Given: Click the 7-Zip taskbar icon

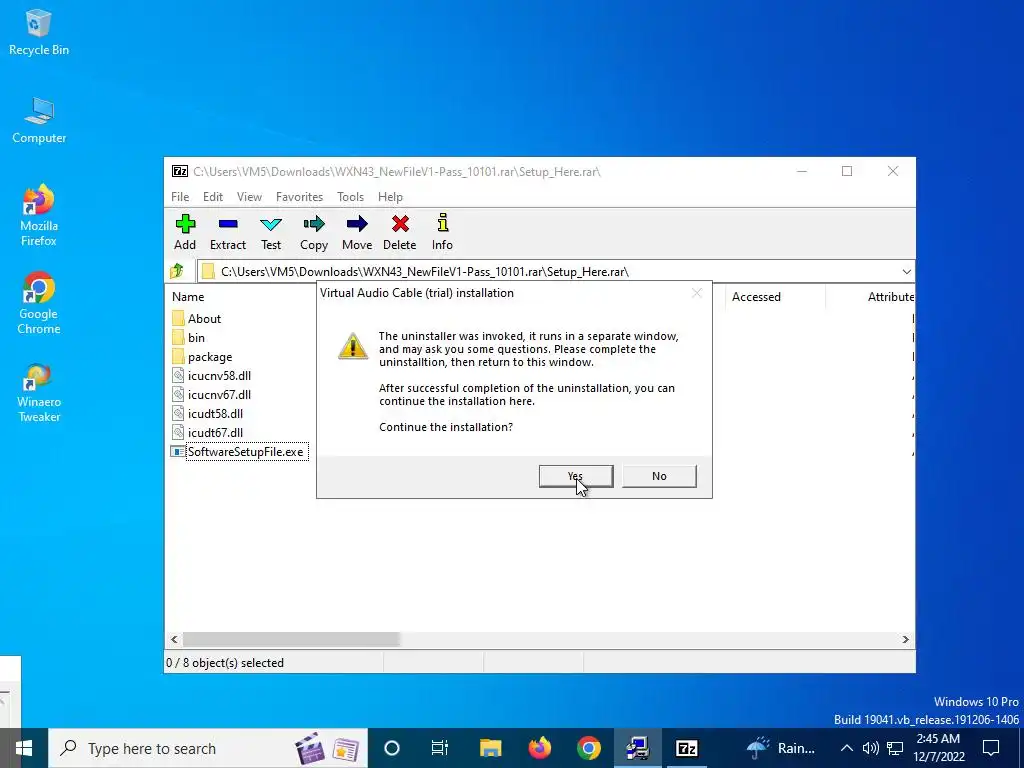Looking at the screenshot, I should click(686, 748).
